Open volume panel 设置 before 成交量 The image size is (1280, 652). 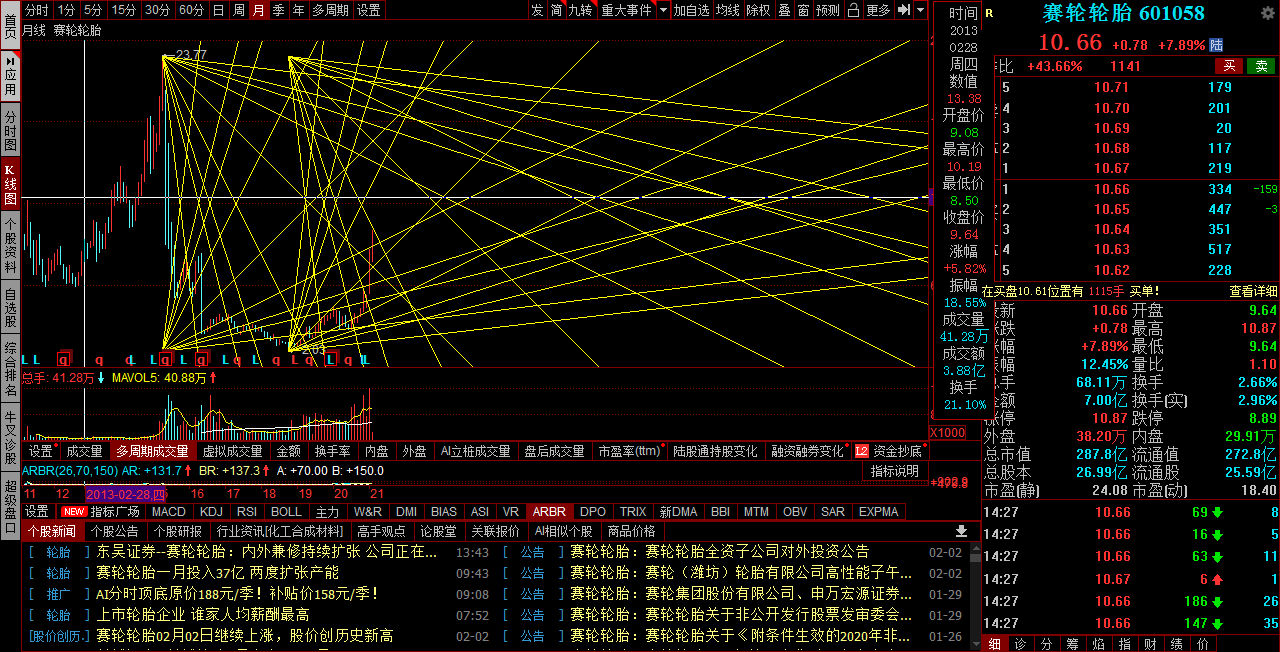click(40, 451)
